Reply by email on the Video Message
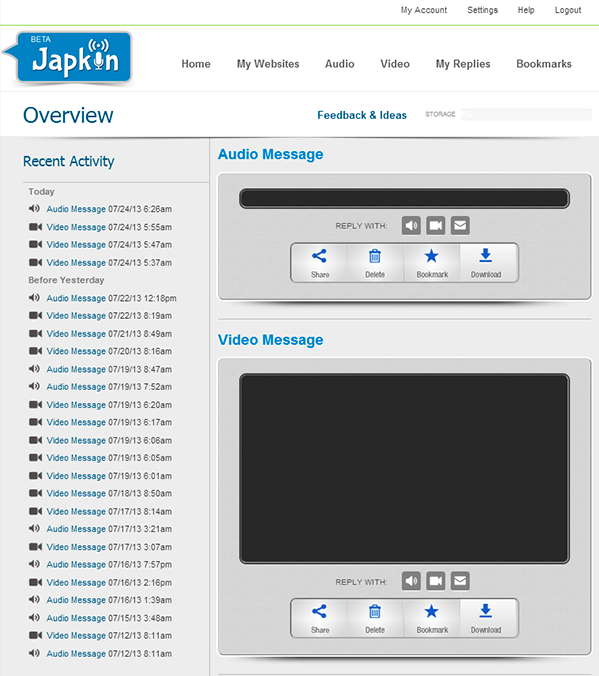 [x=460, y=581]
